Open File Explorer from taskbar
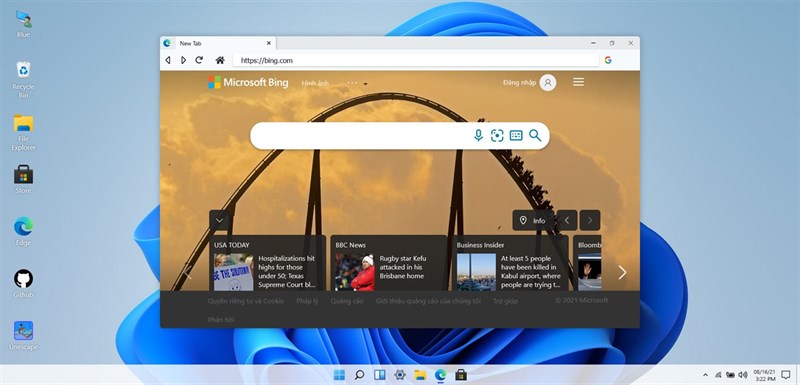Screen dimensions: 800x385 [420, 375]
